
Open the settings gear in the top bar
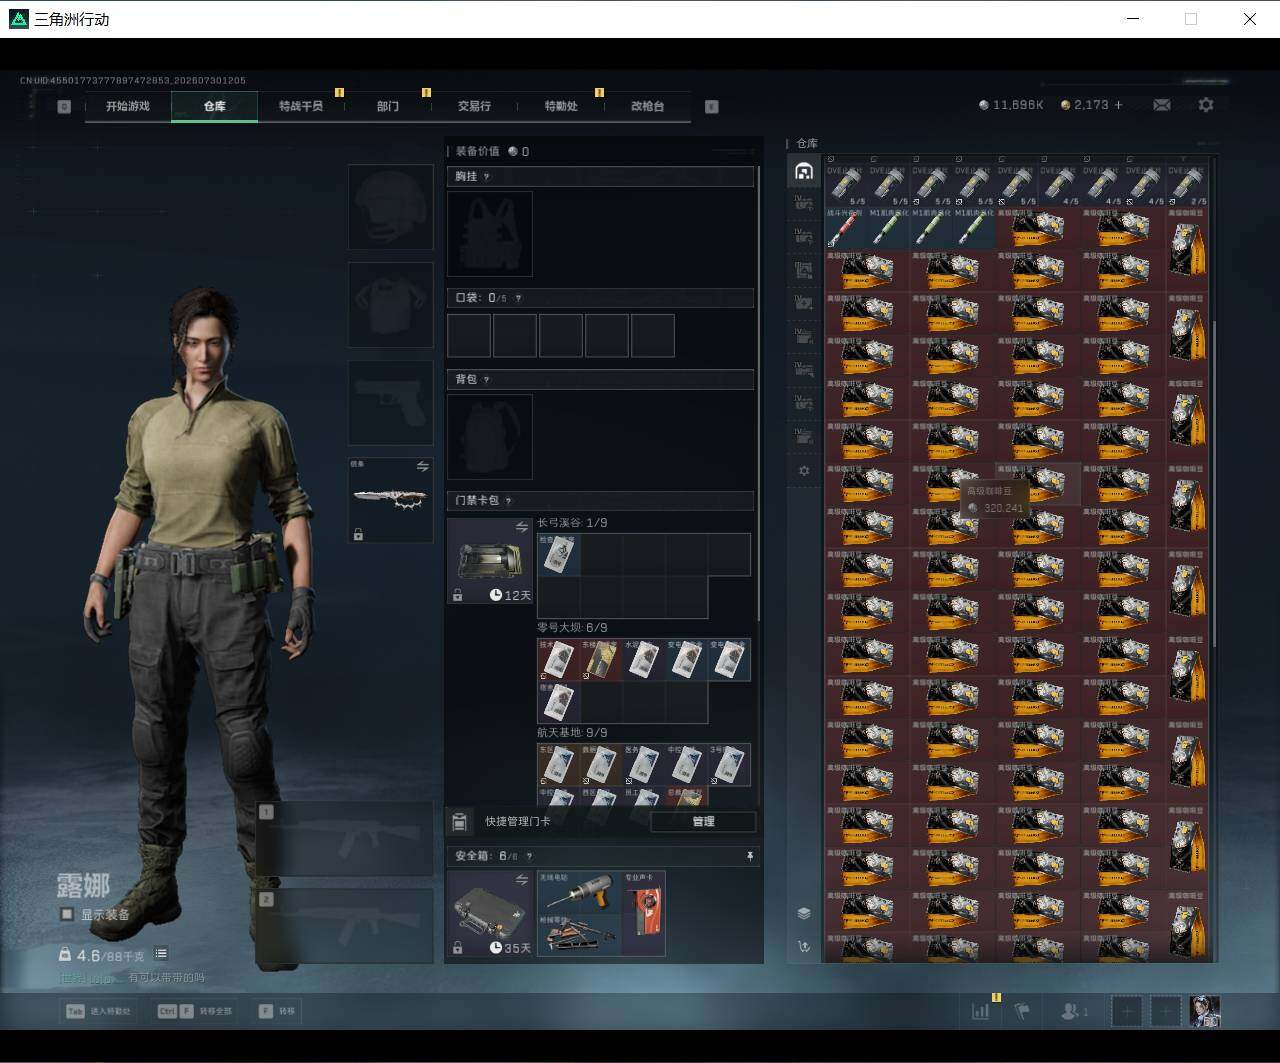click(x=1206, y=105)
